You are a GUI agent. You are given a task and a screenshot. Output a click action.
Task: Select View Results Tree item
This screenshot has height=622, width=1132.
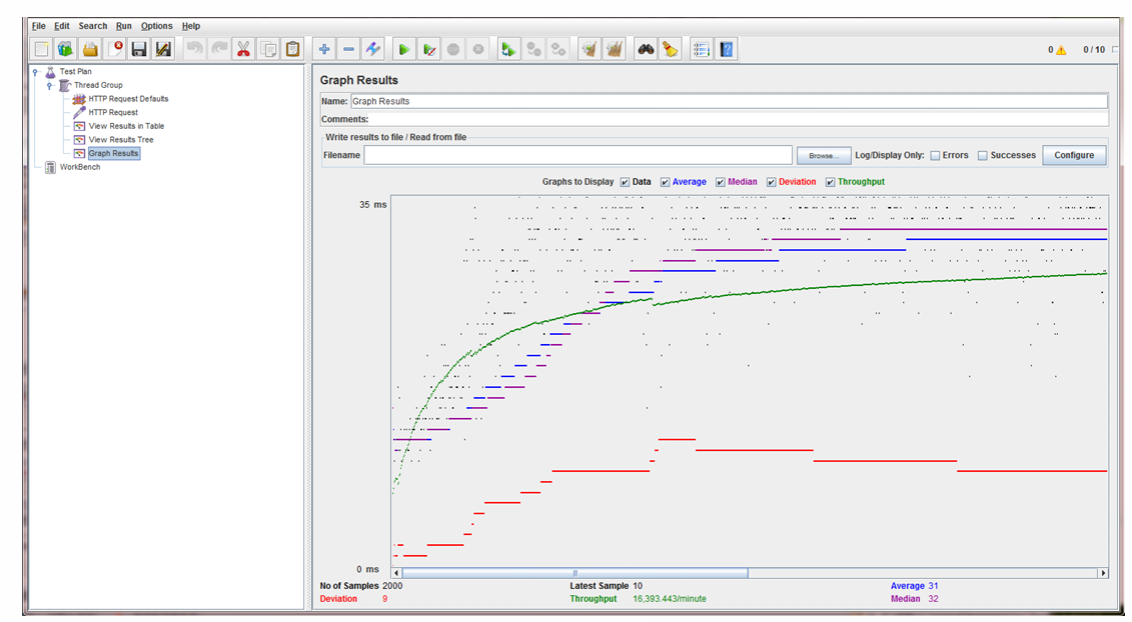121,140
